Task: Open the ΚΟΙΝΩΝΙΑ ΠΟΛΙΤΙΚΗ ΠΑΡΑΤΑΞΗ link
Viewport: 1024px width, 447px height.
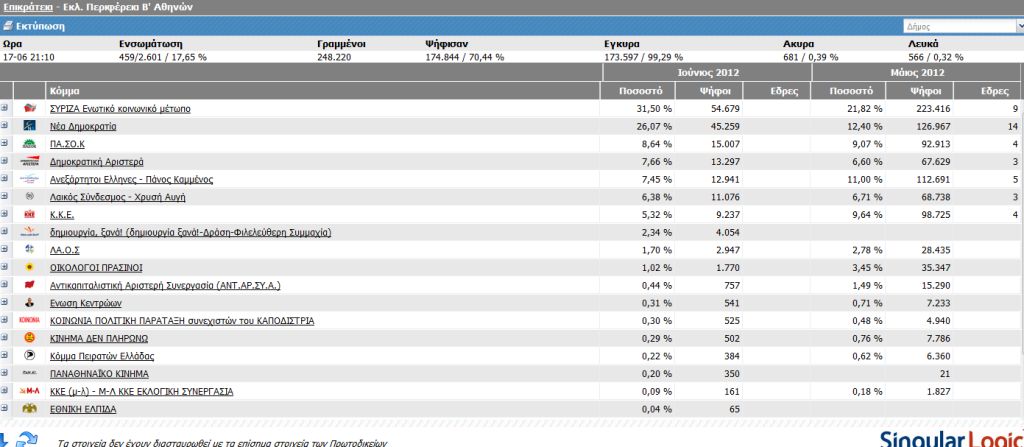Action: pos(182,320)
